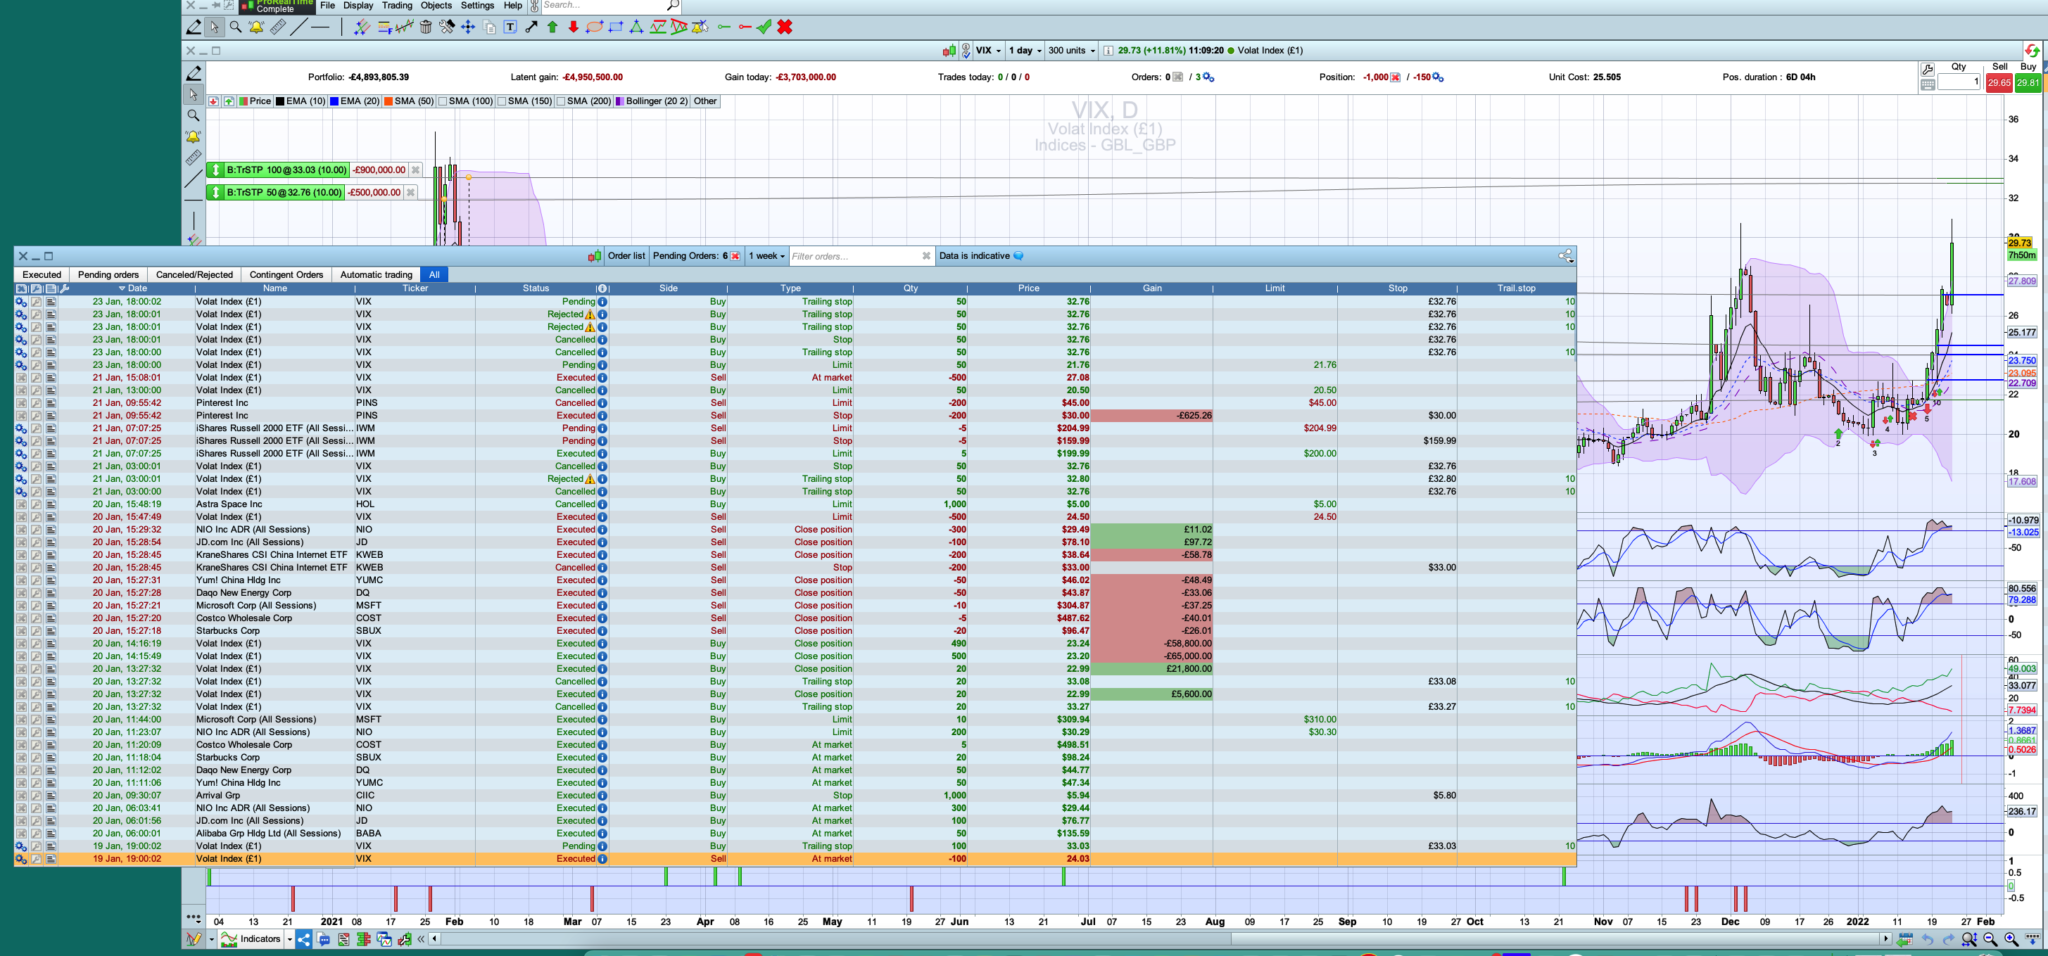The height and width of the screenshot is (956, 2048).
Task: Pick the ruler measure tool in top toolbar
Action: click(x=278, y=27)
